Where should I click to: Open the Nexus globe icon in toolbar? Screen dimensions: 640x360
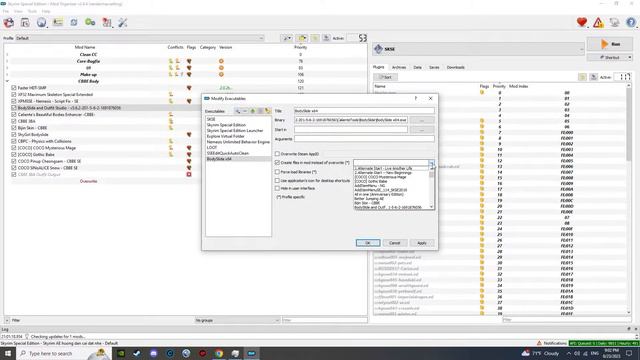pos(41,22)
